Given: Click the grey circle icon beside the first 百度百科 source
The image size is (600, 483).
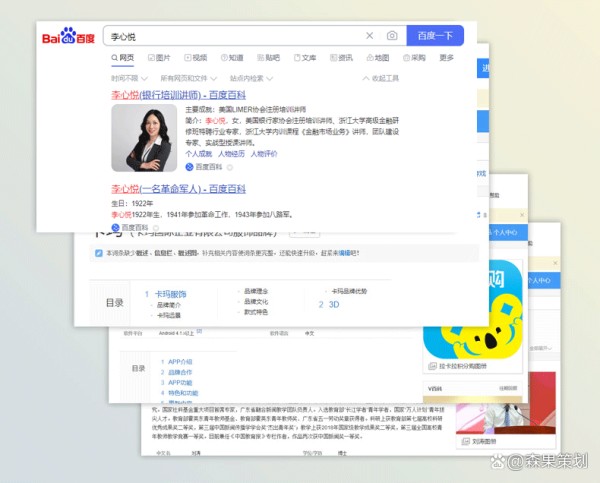Looking at the screenshot, I should coord(230,167).
